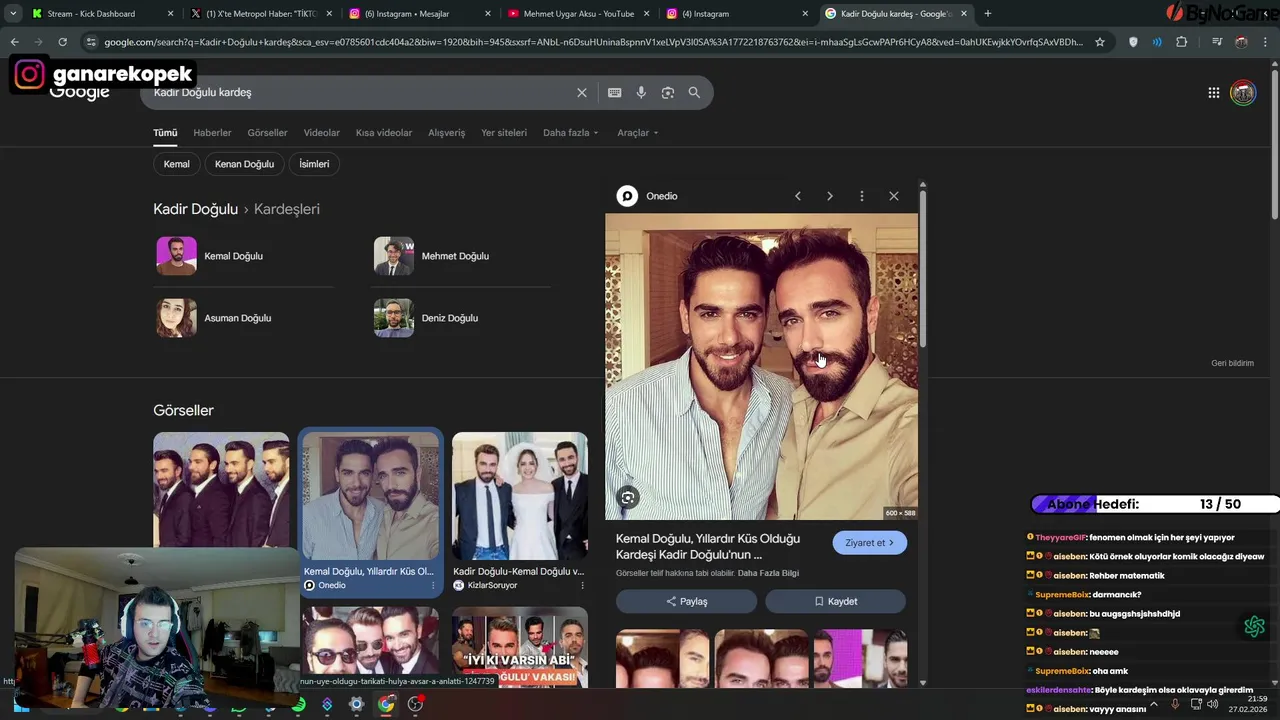Viewport: 1280px width, 720px height.
Task: Open the on-screen keyboard input tool
Action: click(x=615, y=92)
